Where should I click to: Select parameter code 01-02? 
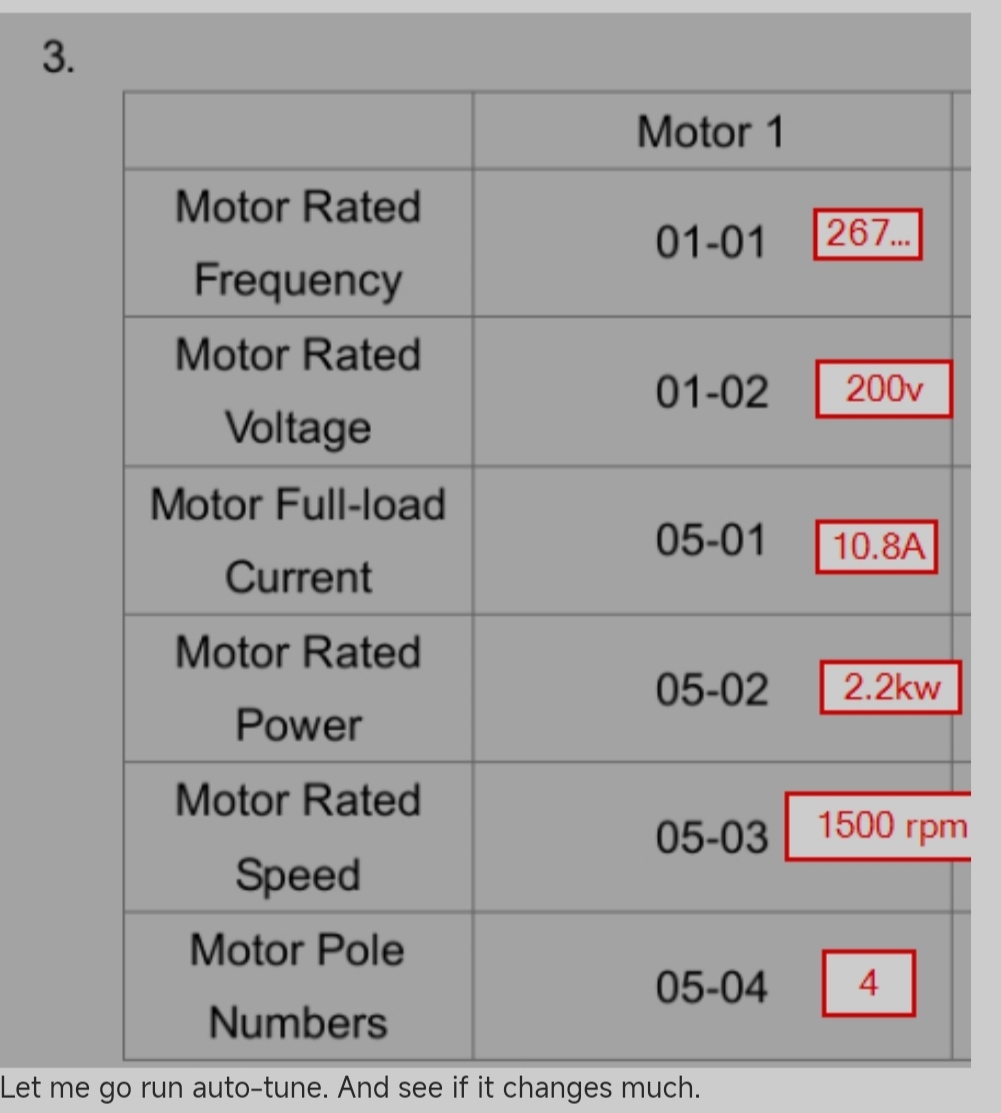[711, 392]
